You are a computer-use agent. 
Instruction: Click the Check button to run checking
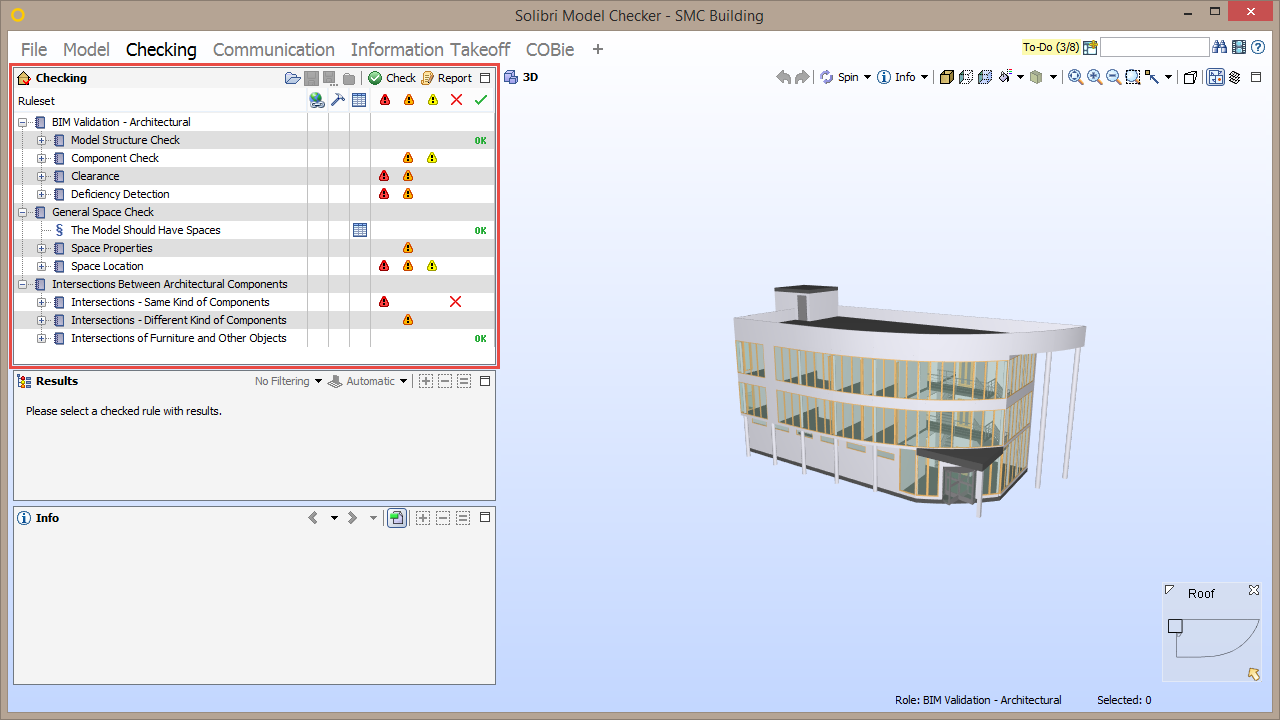(x=398, y=77)
